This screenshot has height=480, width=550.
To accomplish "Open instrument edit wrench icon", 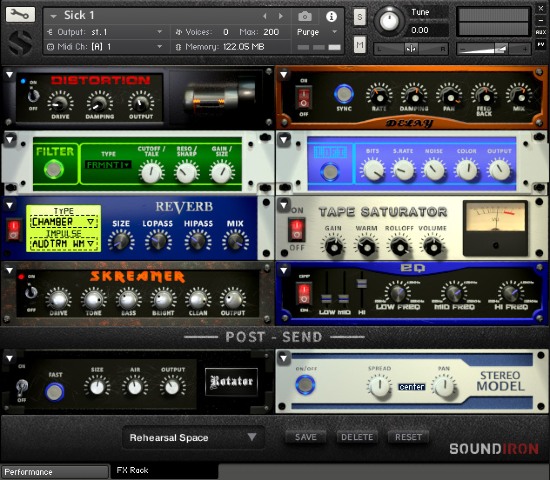I will (x=20, y=14).
